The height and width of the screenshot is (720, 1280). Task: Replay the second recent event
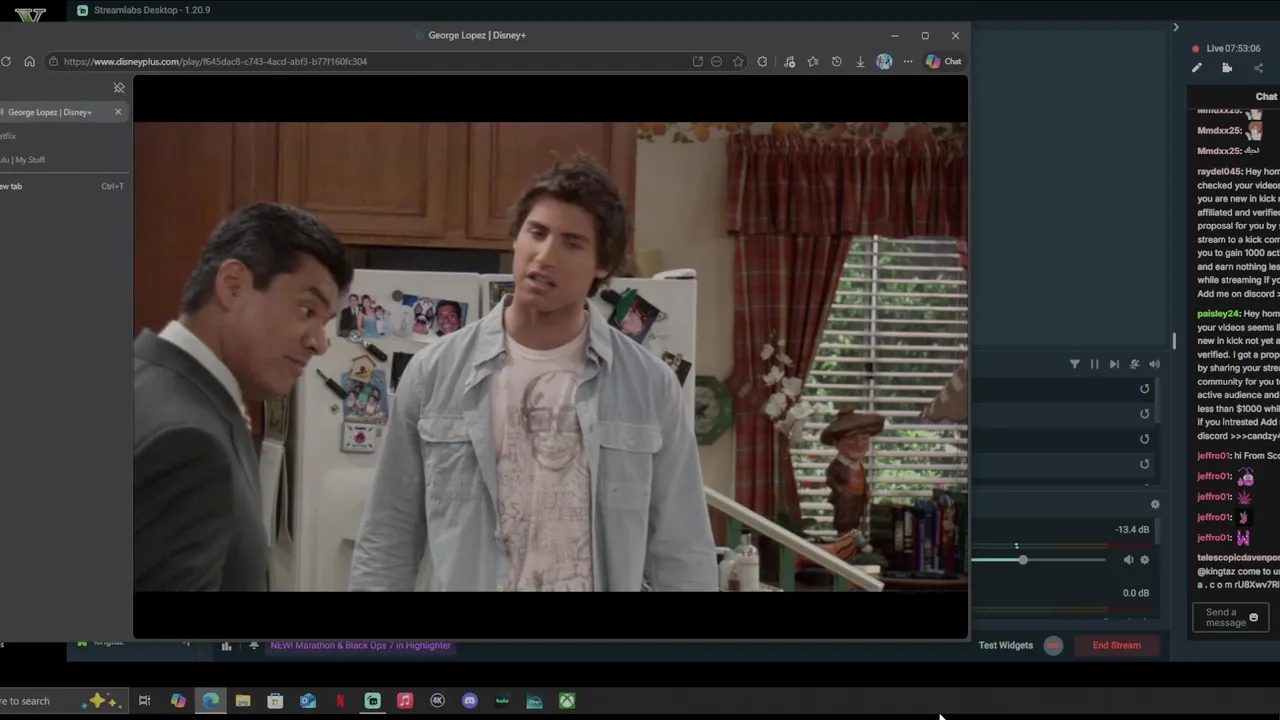(x=1145, y=414)
